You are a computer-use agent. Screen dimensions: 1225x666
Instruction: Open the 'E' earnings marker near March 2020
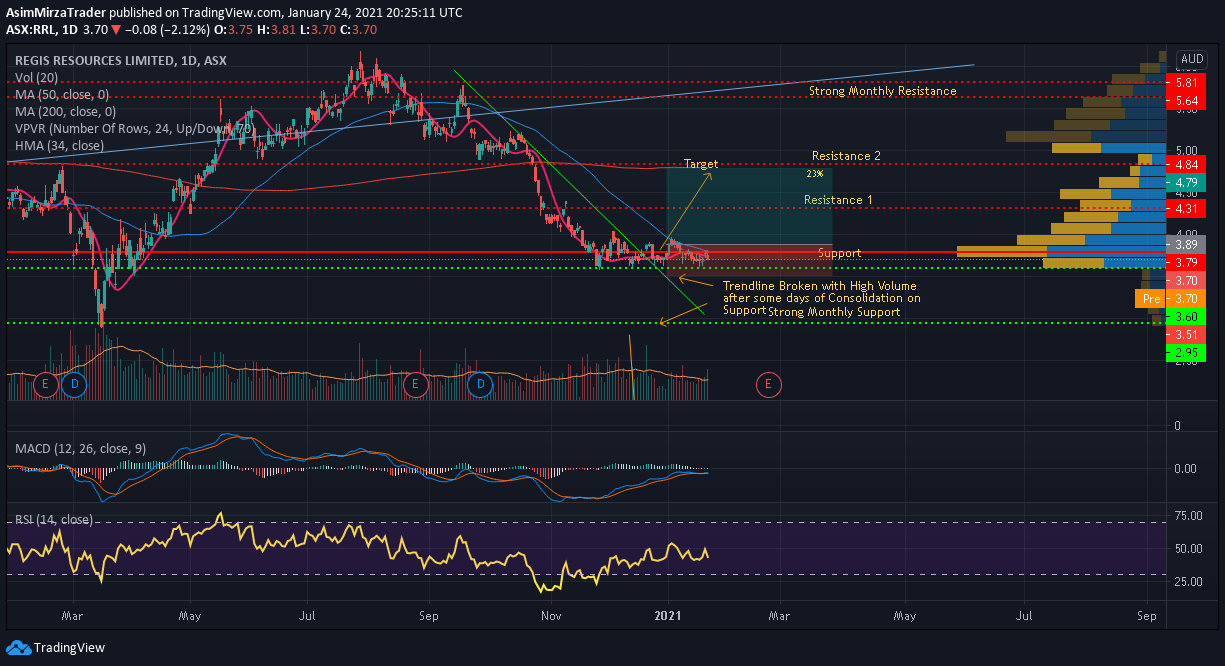pos(45,384)
